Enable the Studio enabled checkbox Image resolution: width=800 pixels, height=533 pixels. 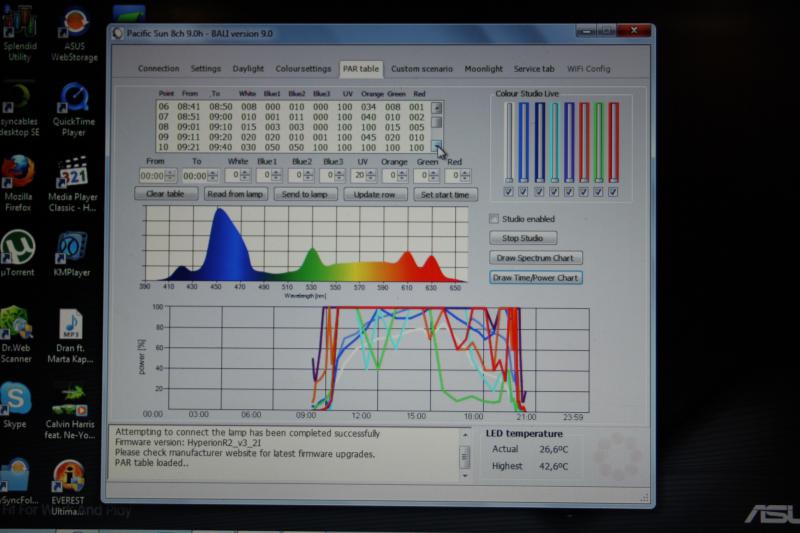494,219
